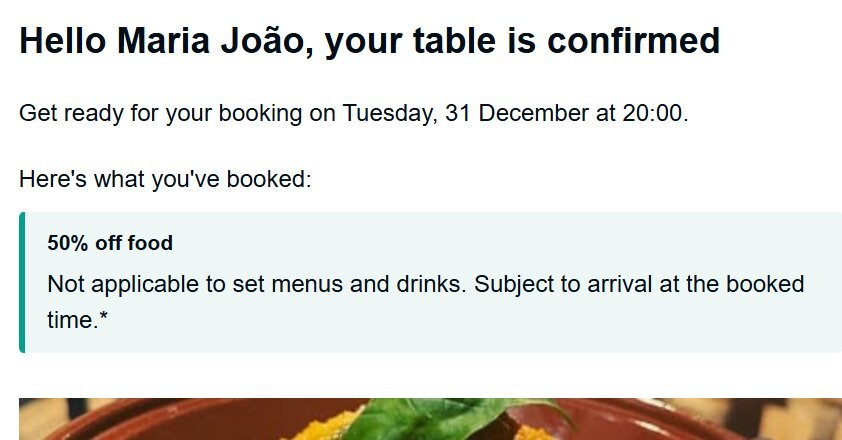842x440 pixels.
Task: Click the teal accent bar on the offer box
Action: [x=21, y=282]
